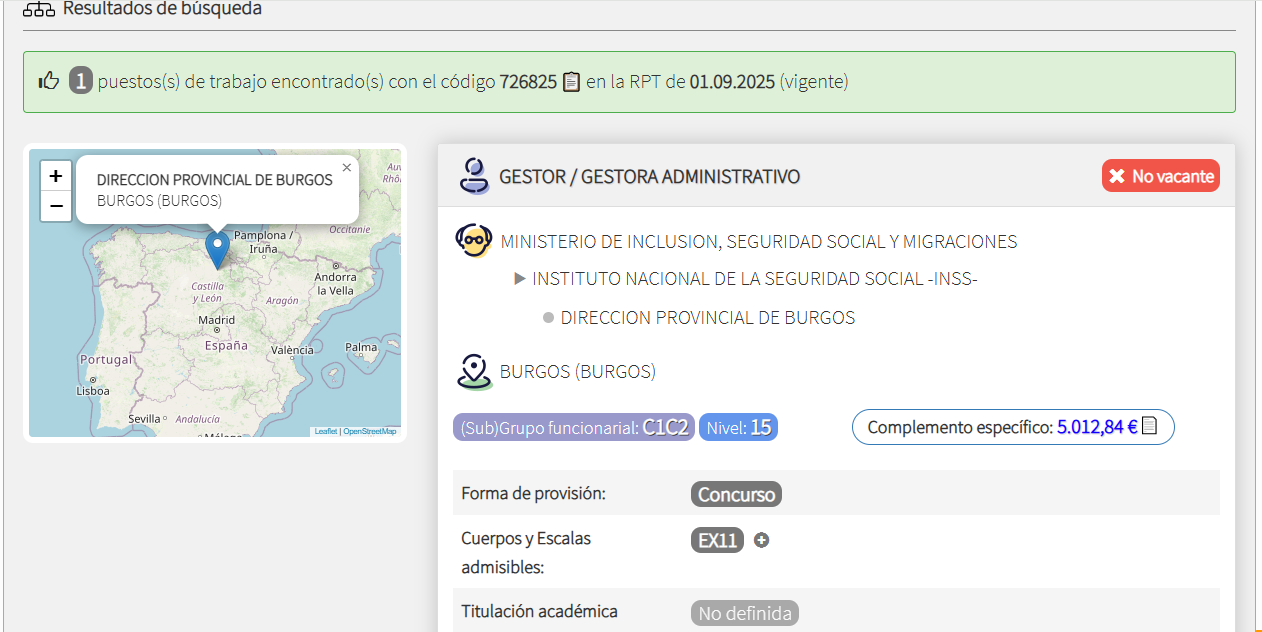1262x632 pixels.
Task: Open the Leaflet attribution link
Action: pos(325,431)
